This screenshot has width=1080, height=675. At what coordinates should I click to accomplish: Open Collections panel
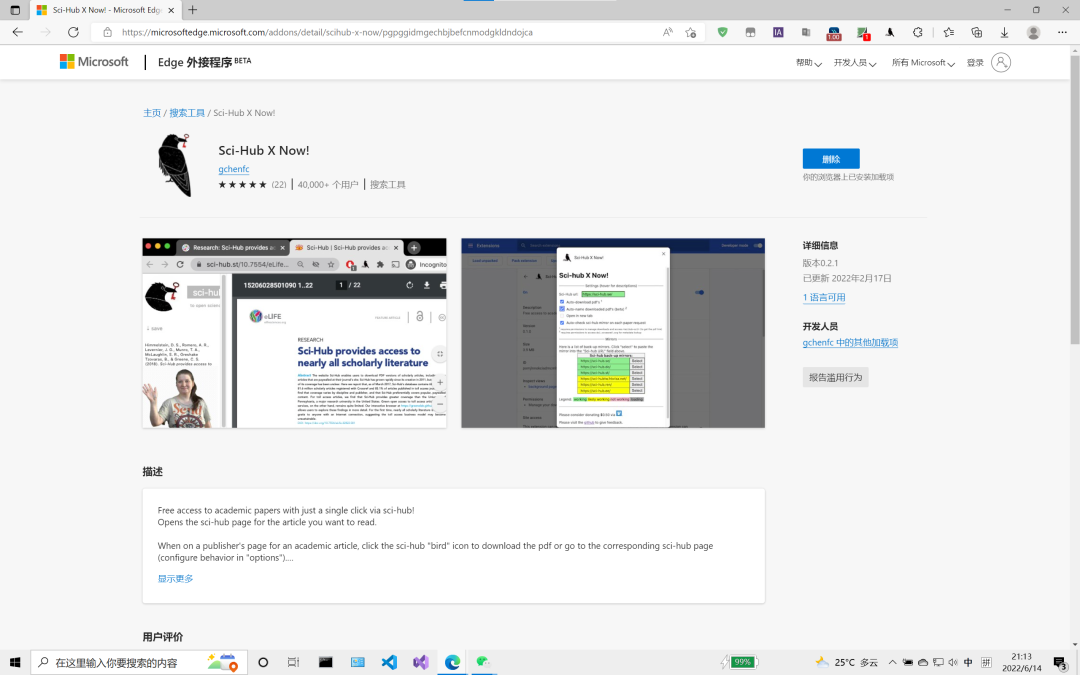pyautogui.click(x=977, y=32)
